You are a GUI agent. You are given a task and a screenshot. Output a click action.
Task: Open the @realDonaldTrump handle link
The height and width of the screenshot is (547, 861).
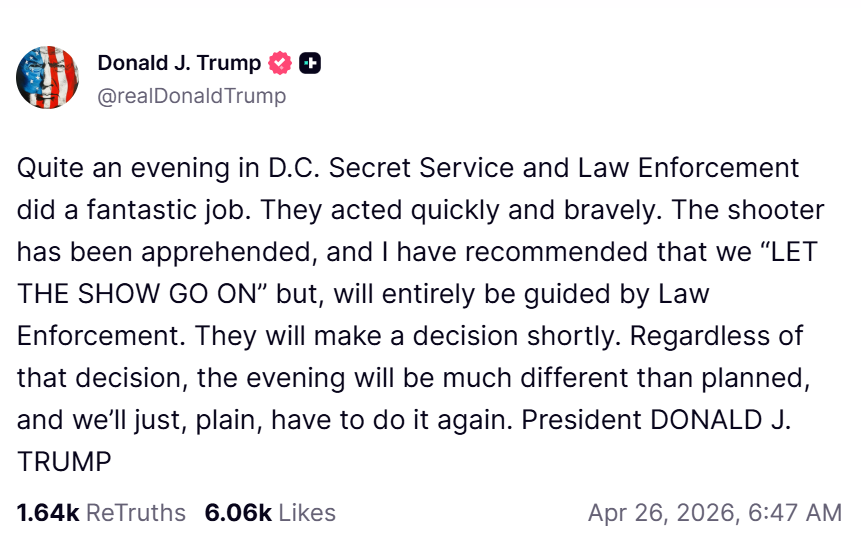click(x=192, y=96)
